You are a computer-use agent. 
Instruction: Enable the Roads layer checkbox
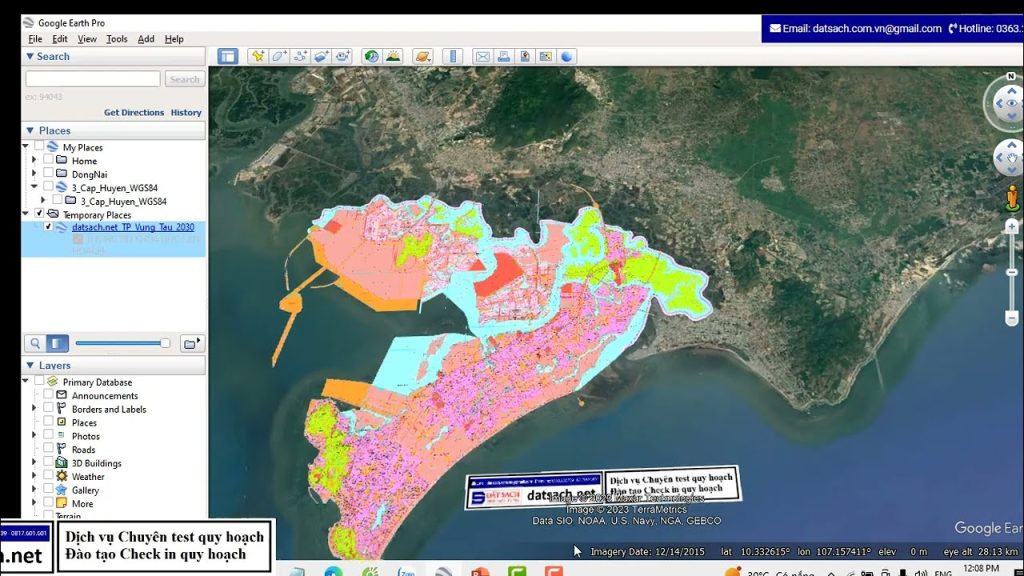(x=48, y=450)
